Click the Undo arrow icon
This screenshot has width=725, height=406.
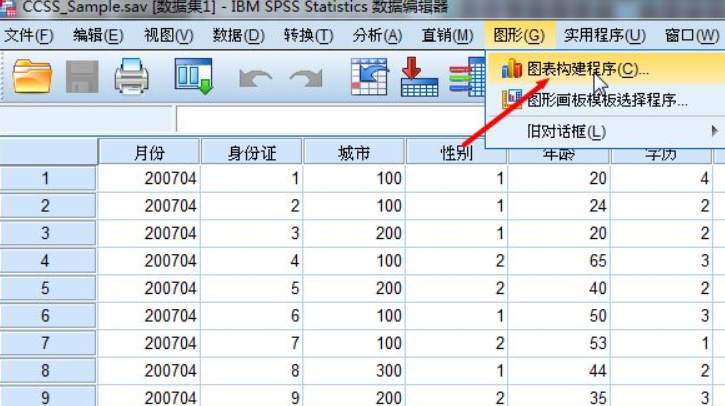pyautogui.click(x=255, y=78)
